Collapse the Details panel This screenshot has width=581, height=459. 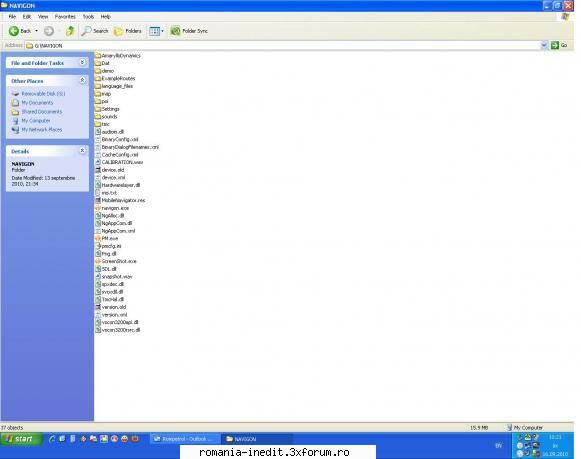pos(82,150)
